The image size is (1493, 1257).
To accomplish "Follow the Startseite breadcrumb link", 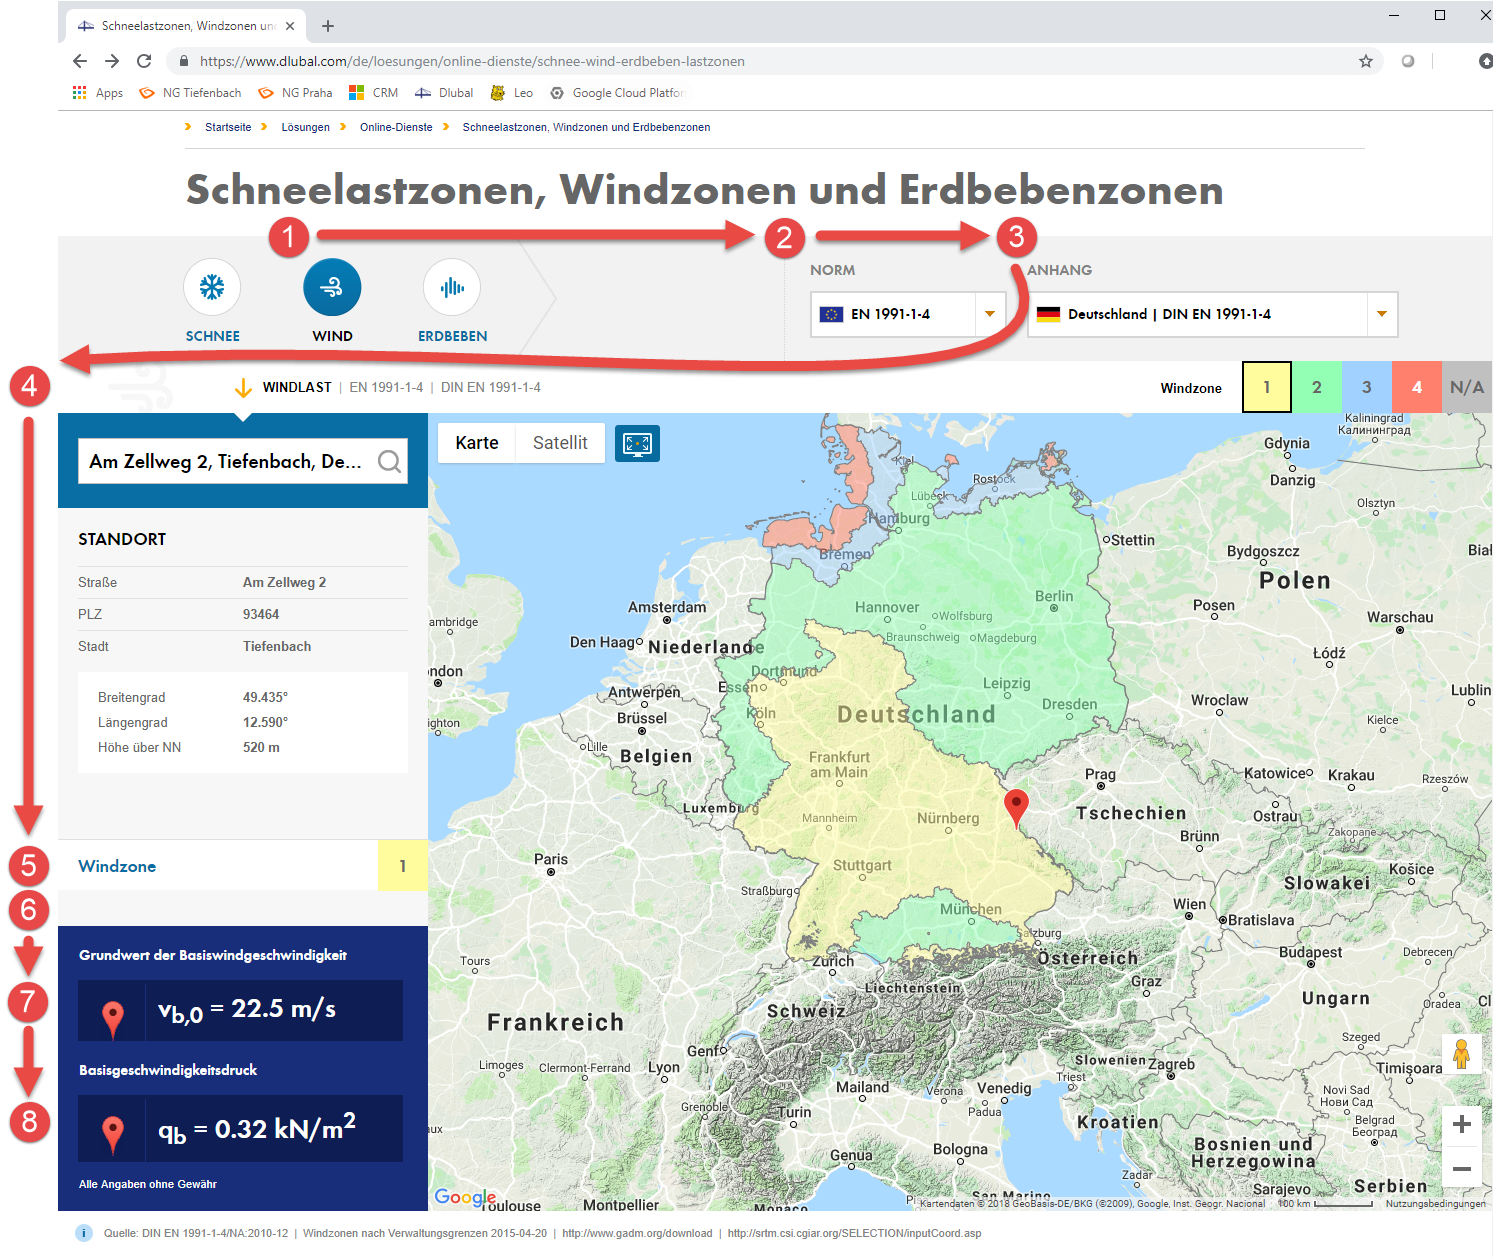I will tap(227, 127).
